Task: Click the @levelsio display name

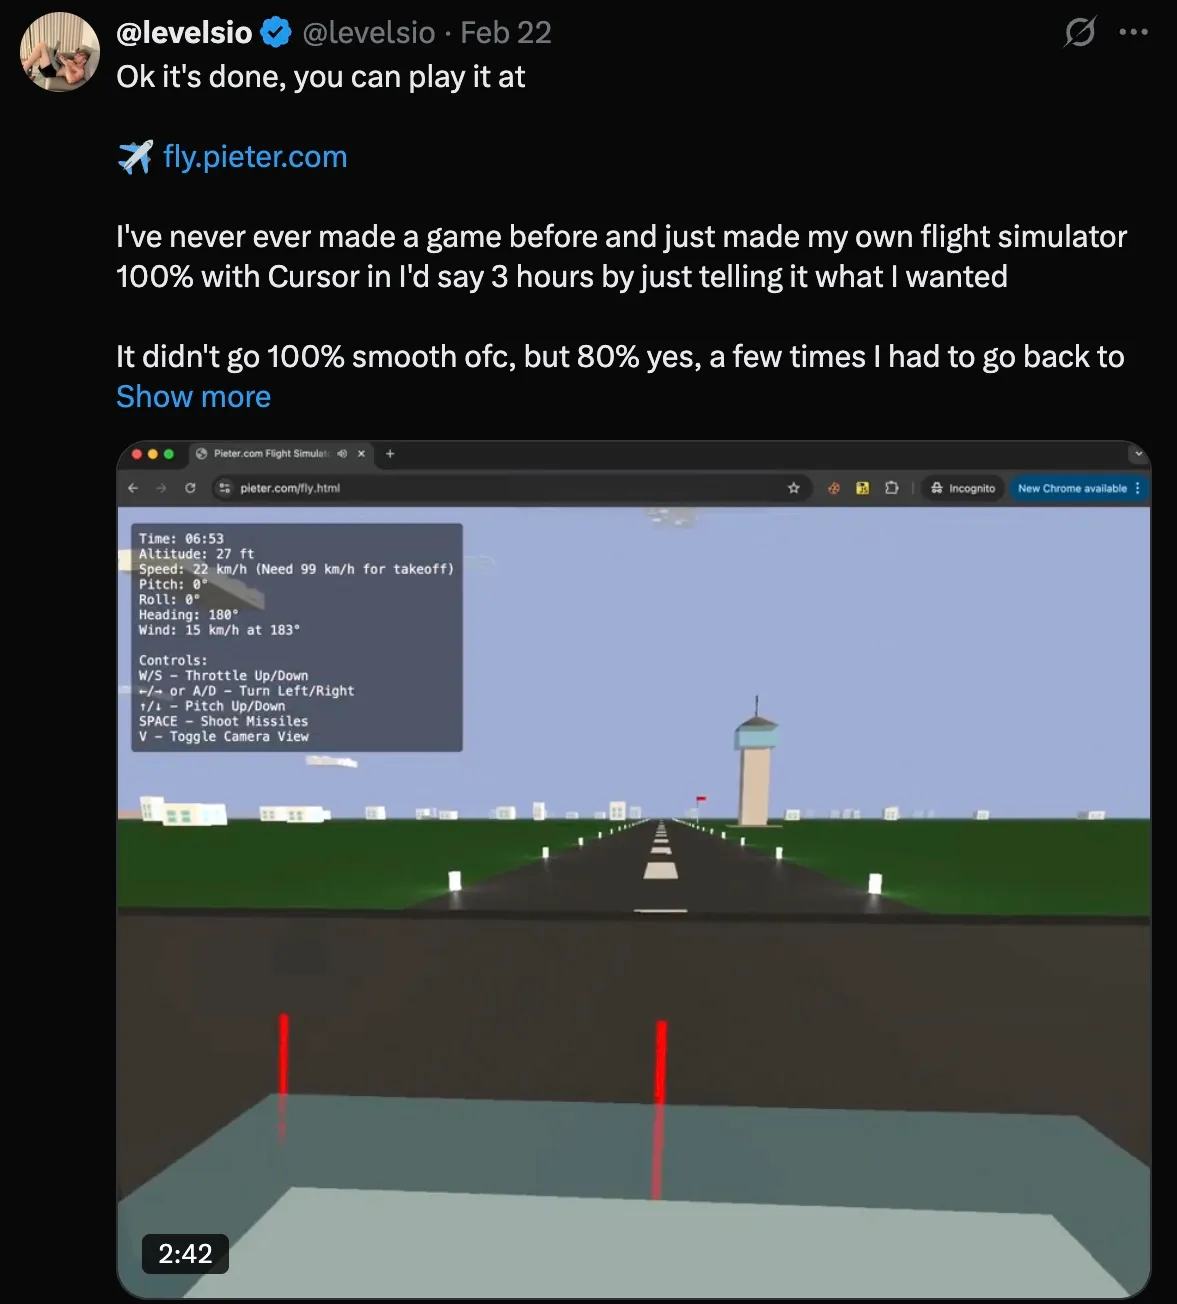Action: click(184, 33)
